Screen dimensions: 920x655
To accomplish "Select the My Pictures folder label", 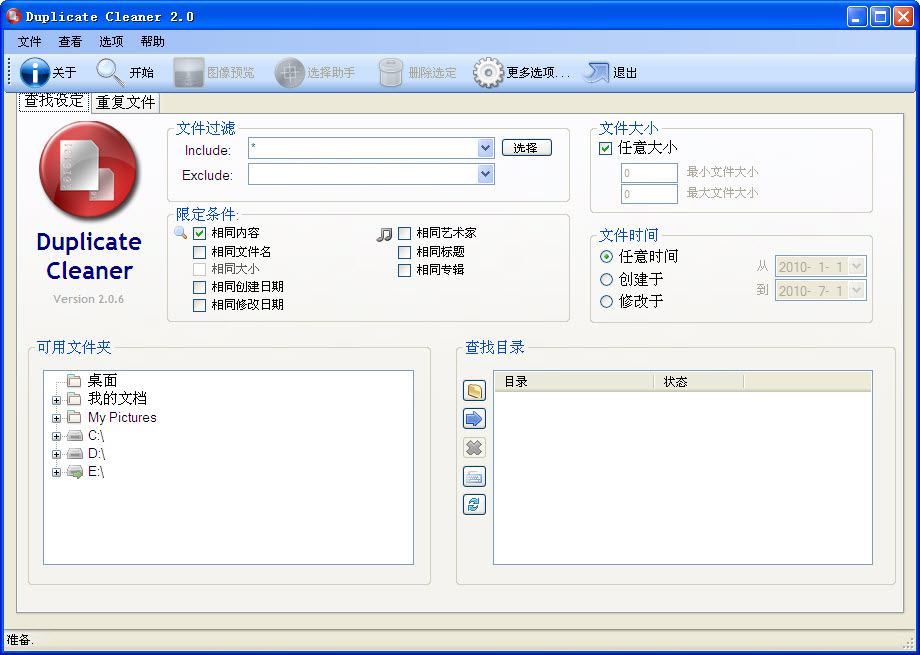I will pos(122,418).
